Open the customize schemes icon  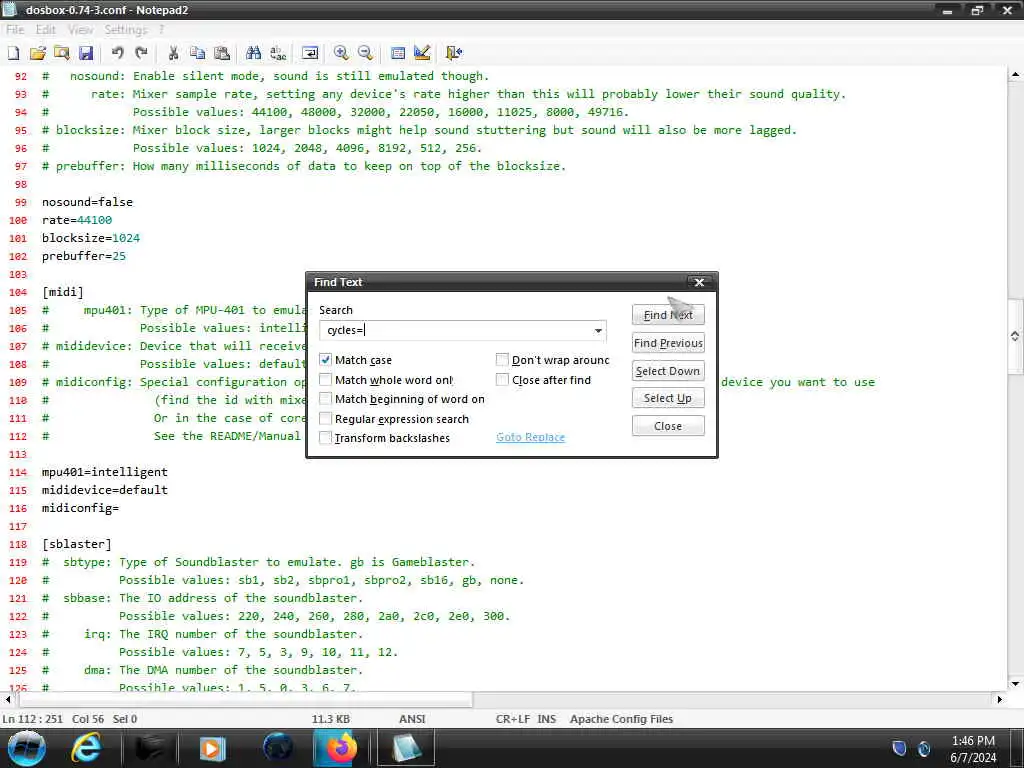coord(422,53)
